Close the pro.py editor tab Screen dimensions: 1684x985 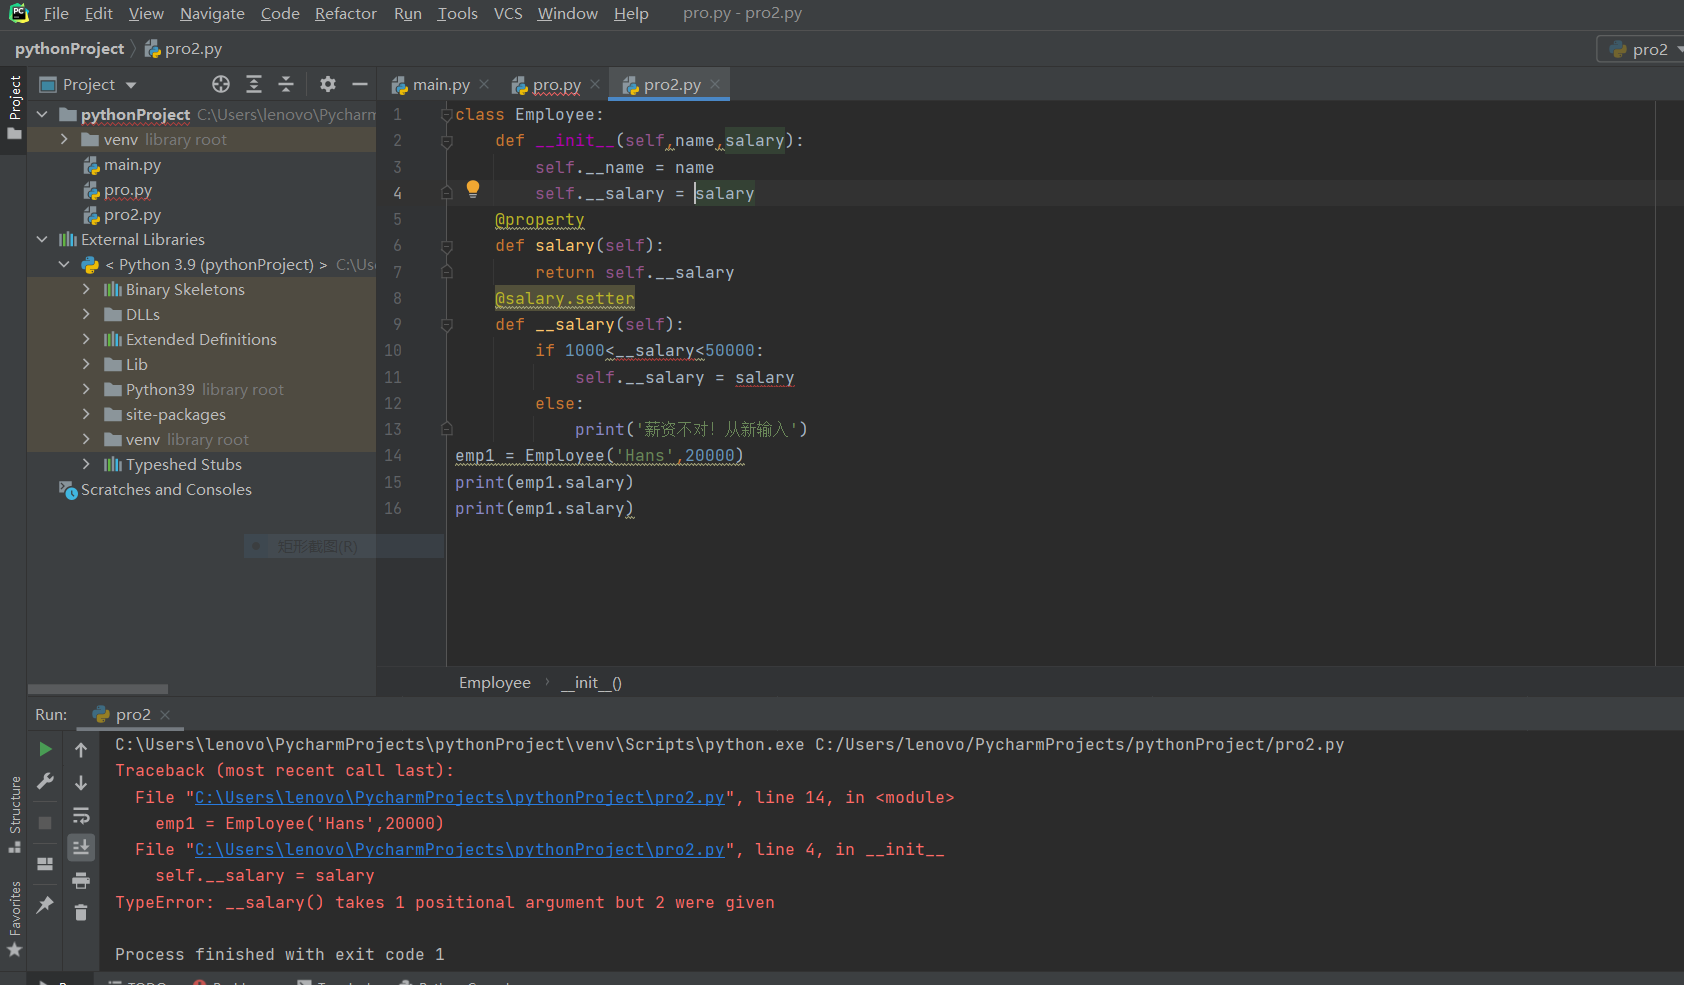click(595, 84)
